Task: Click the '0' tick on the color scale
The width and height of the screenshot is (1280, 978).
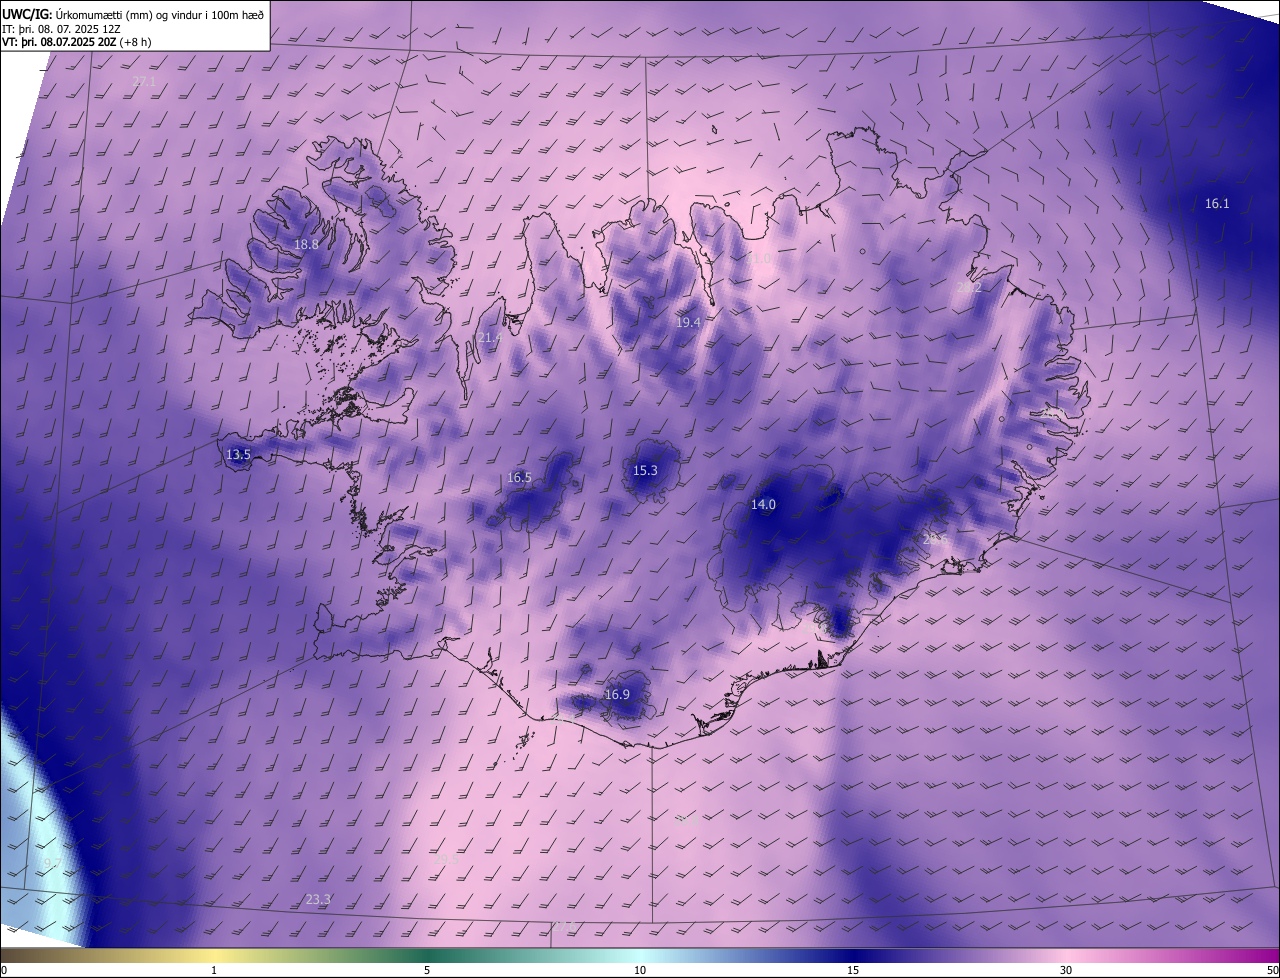Action: 4,970
